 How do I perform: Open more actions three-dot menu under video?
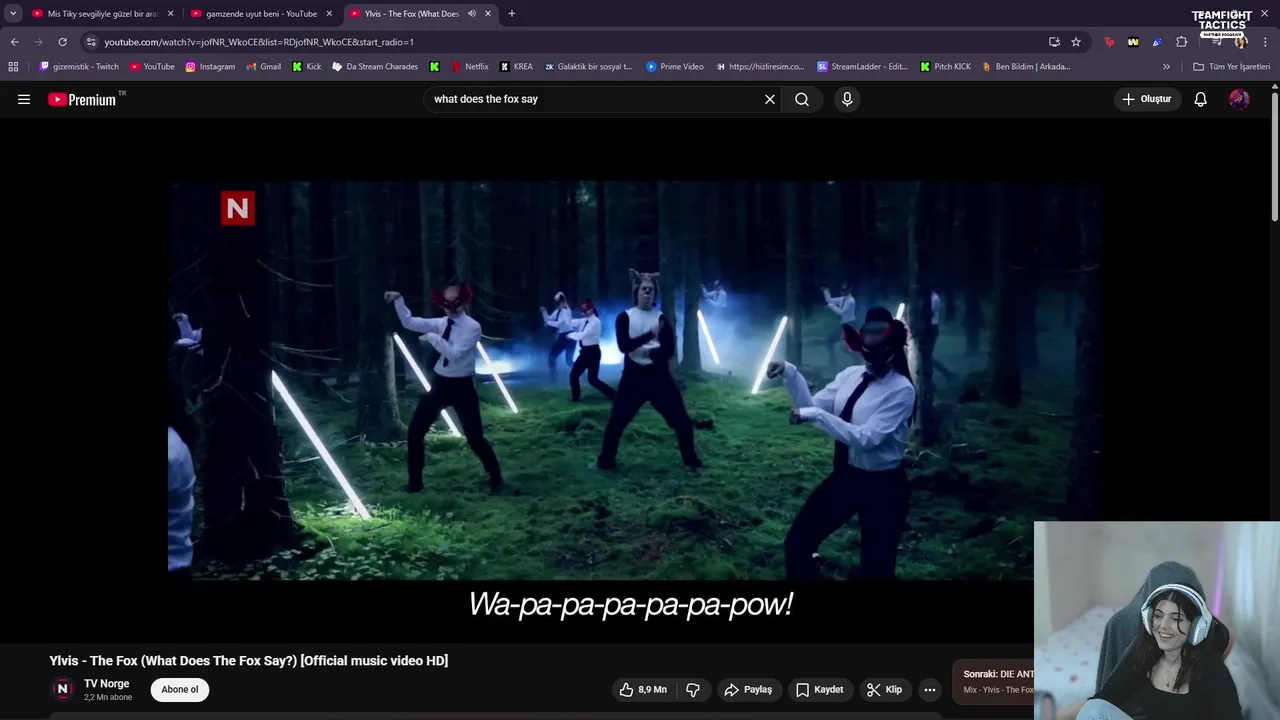coord(930,689)
